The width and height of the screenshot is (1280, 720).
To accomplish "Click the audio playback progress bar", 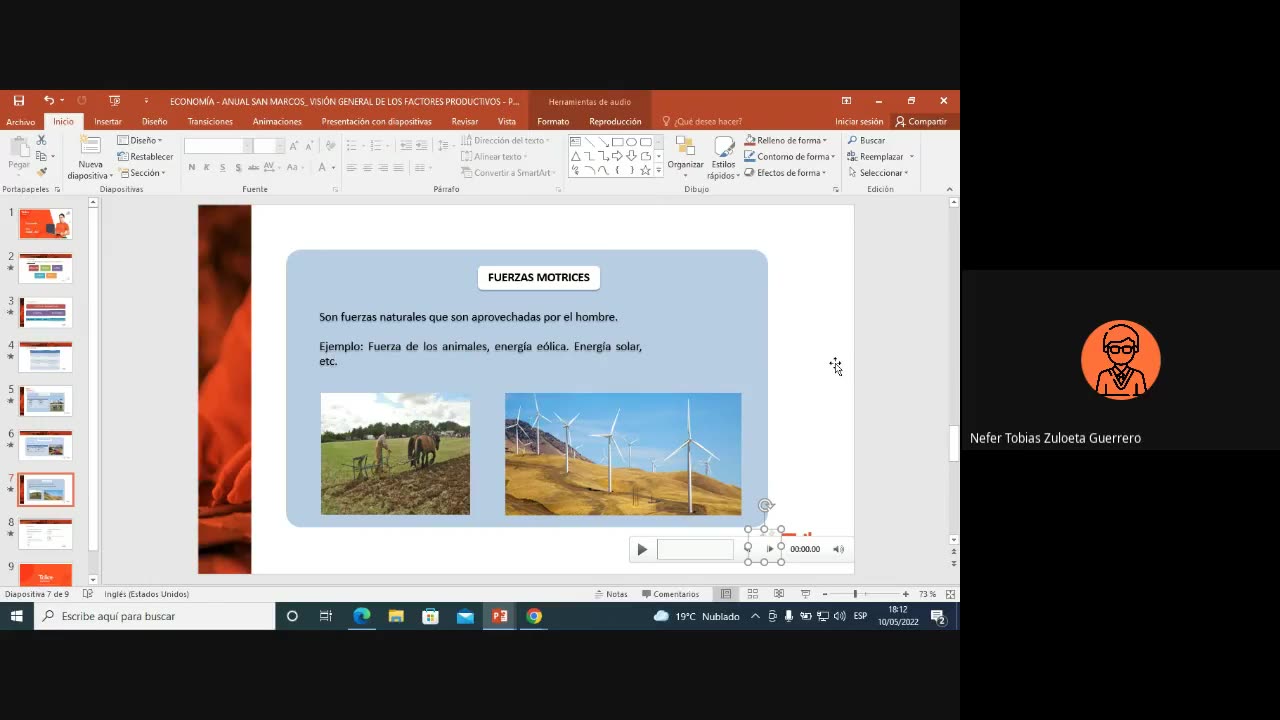I will click(x=695, y=549).
